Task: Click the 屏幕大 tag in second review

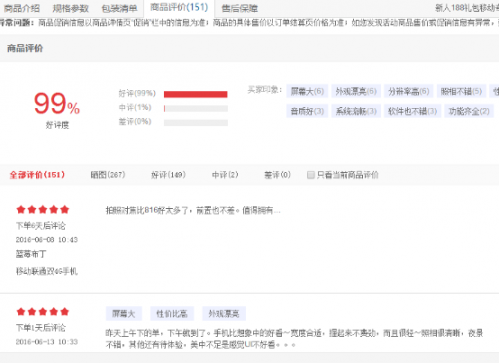Action: 124,313
